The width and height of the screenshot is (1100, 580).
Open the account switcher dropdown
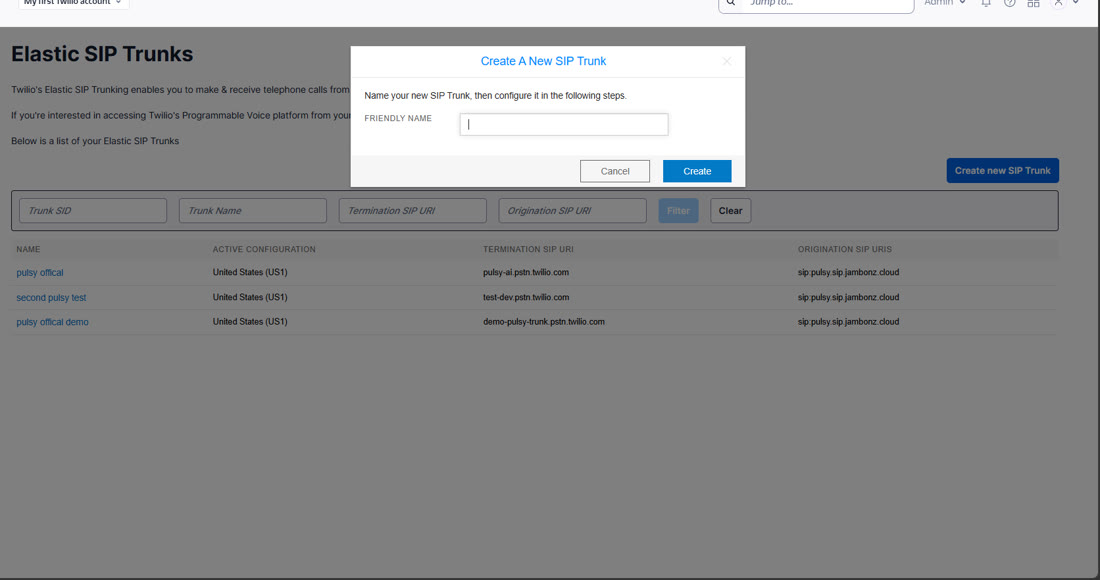(x=73, y=3)
